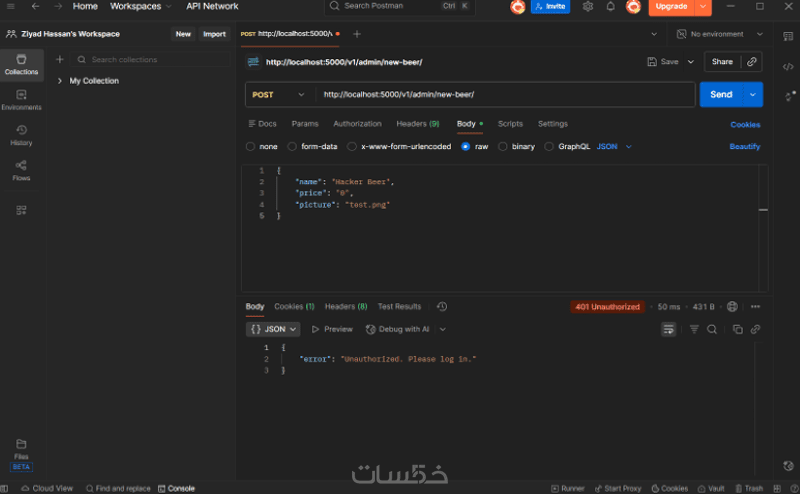Open the tabs overflow chevron

[654, 34]
